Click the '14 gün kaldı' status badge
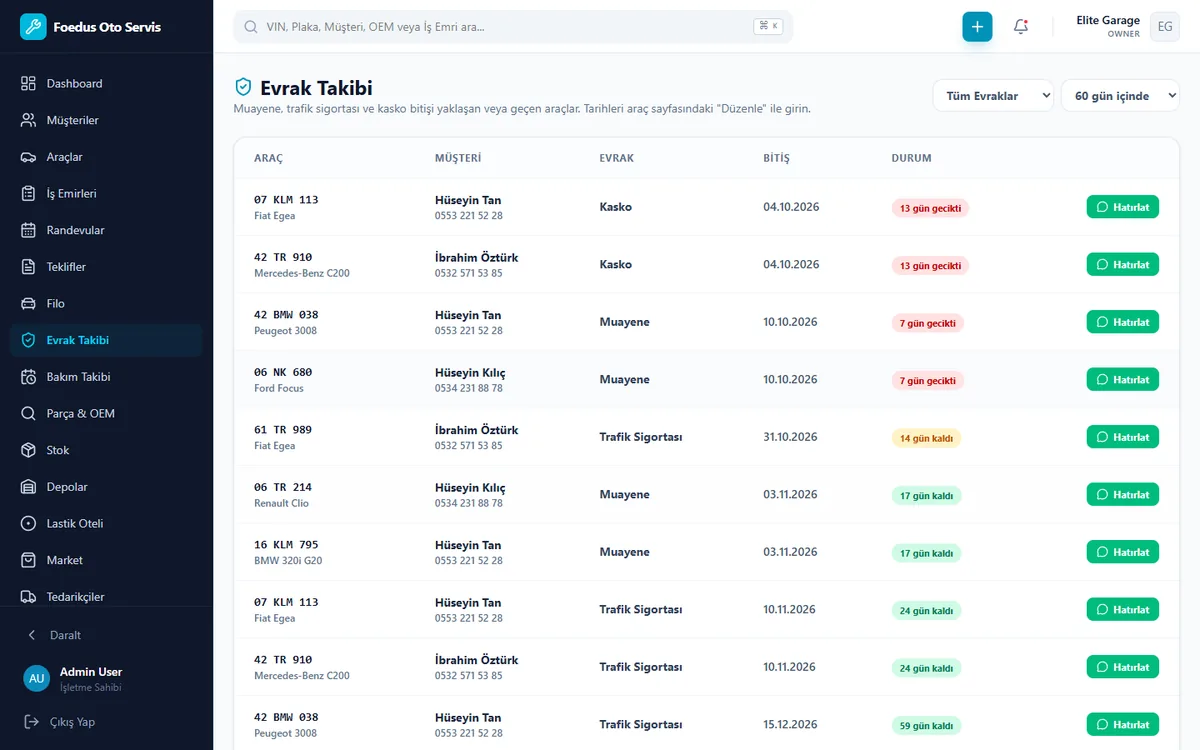This screenshot has width=1200, height=750. point(926,438)
